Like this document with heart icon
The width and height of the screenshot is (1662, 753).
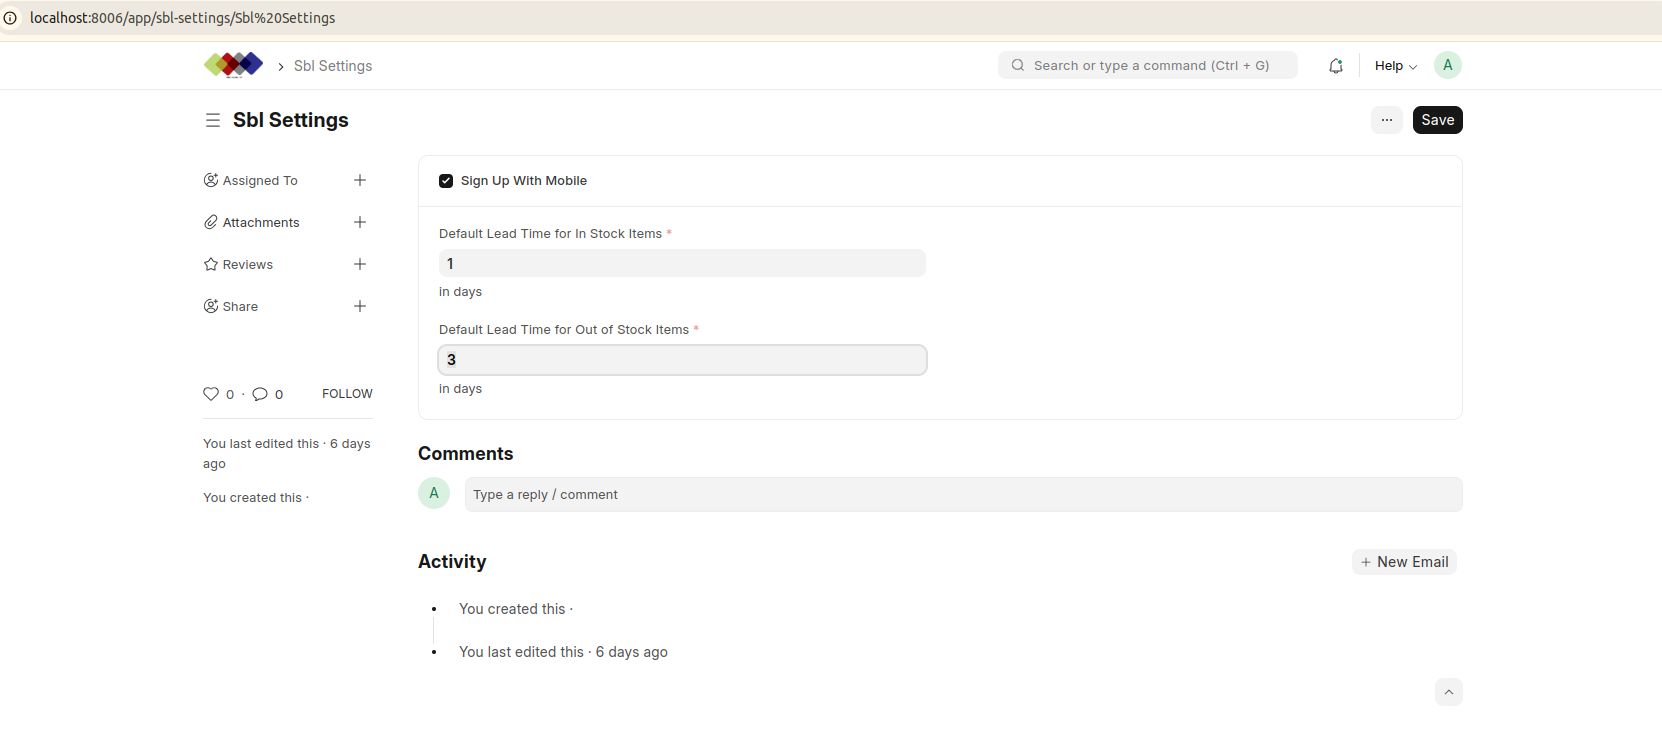[211, 394]
